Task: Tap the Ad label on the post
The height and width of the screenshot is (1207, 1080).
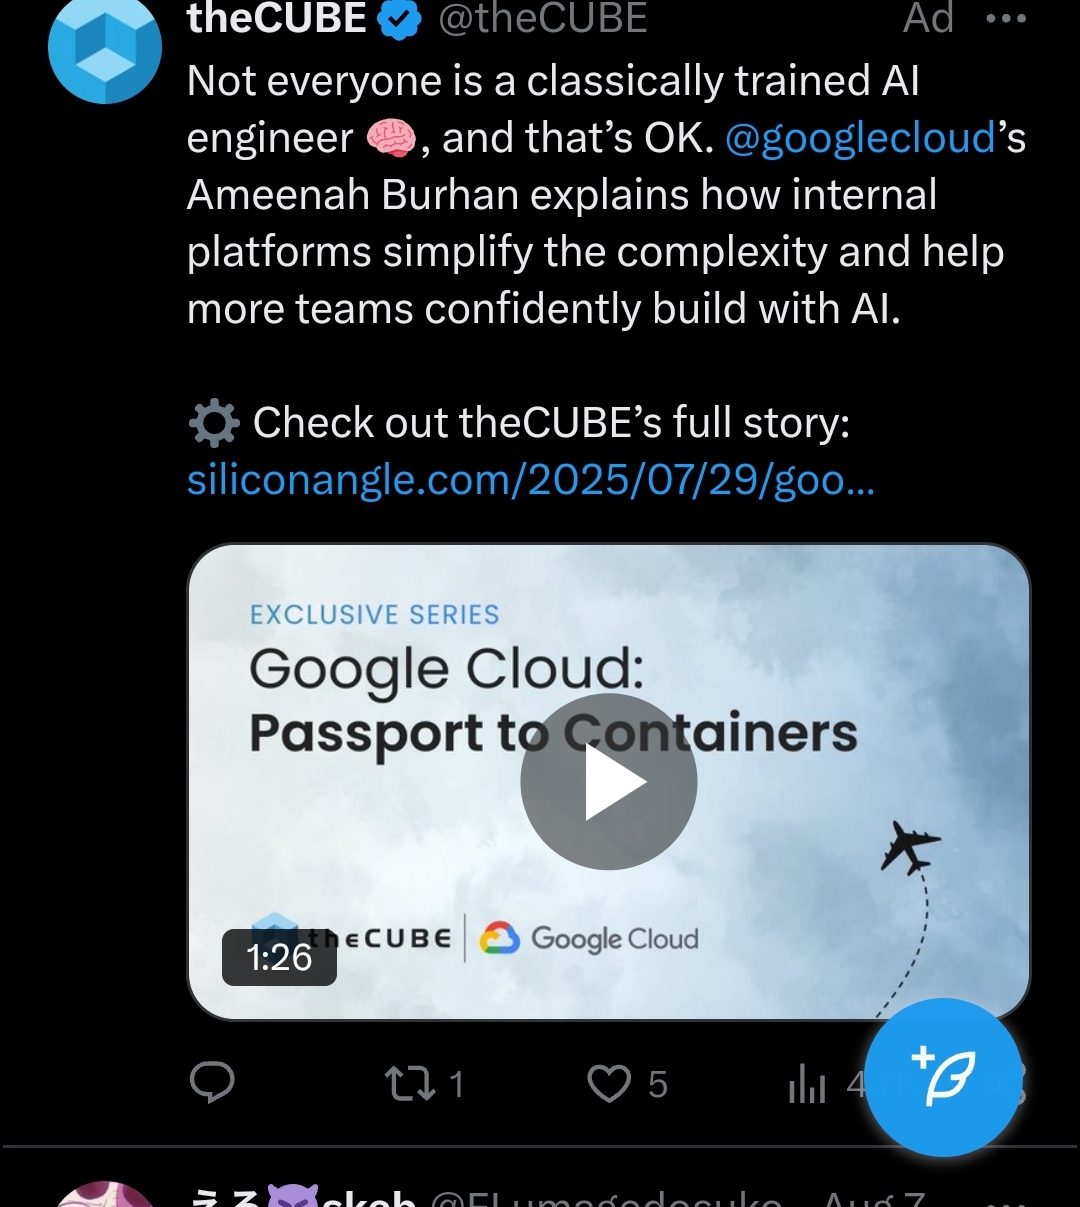Action: 928,19
